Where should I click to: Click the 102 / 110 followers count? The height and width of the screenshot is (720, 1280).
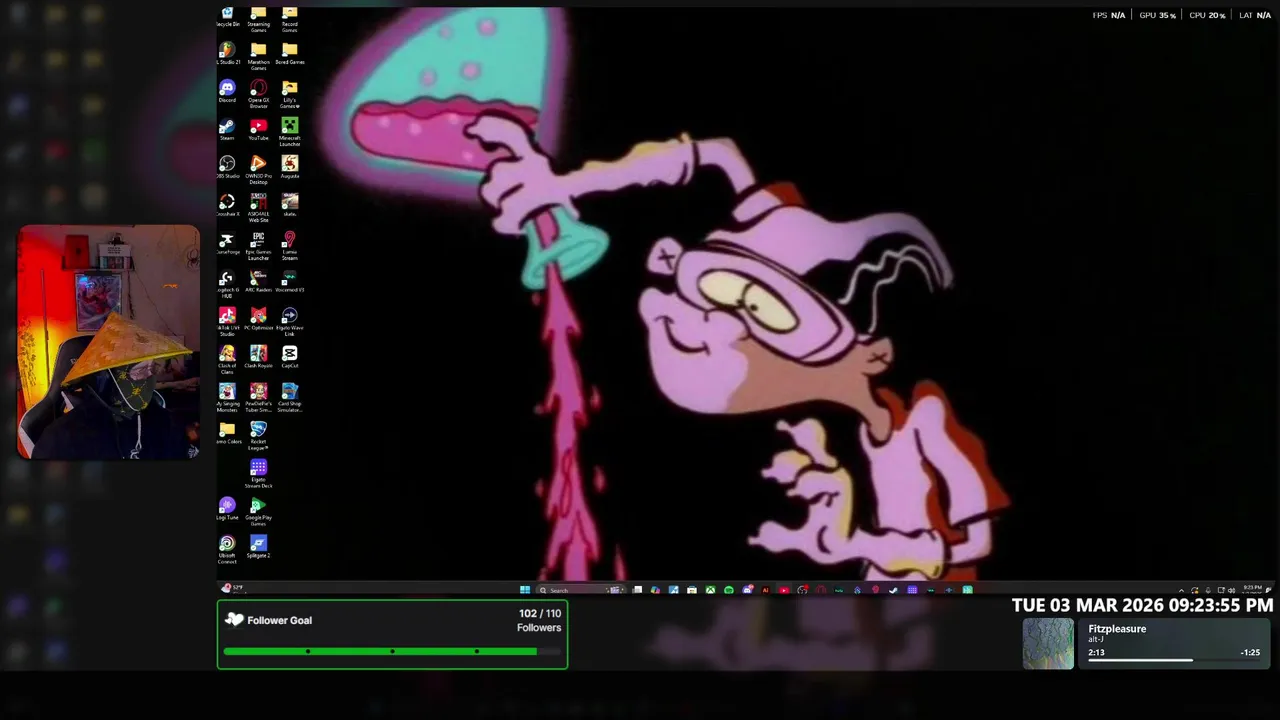click(540, 613)
